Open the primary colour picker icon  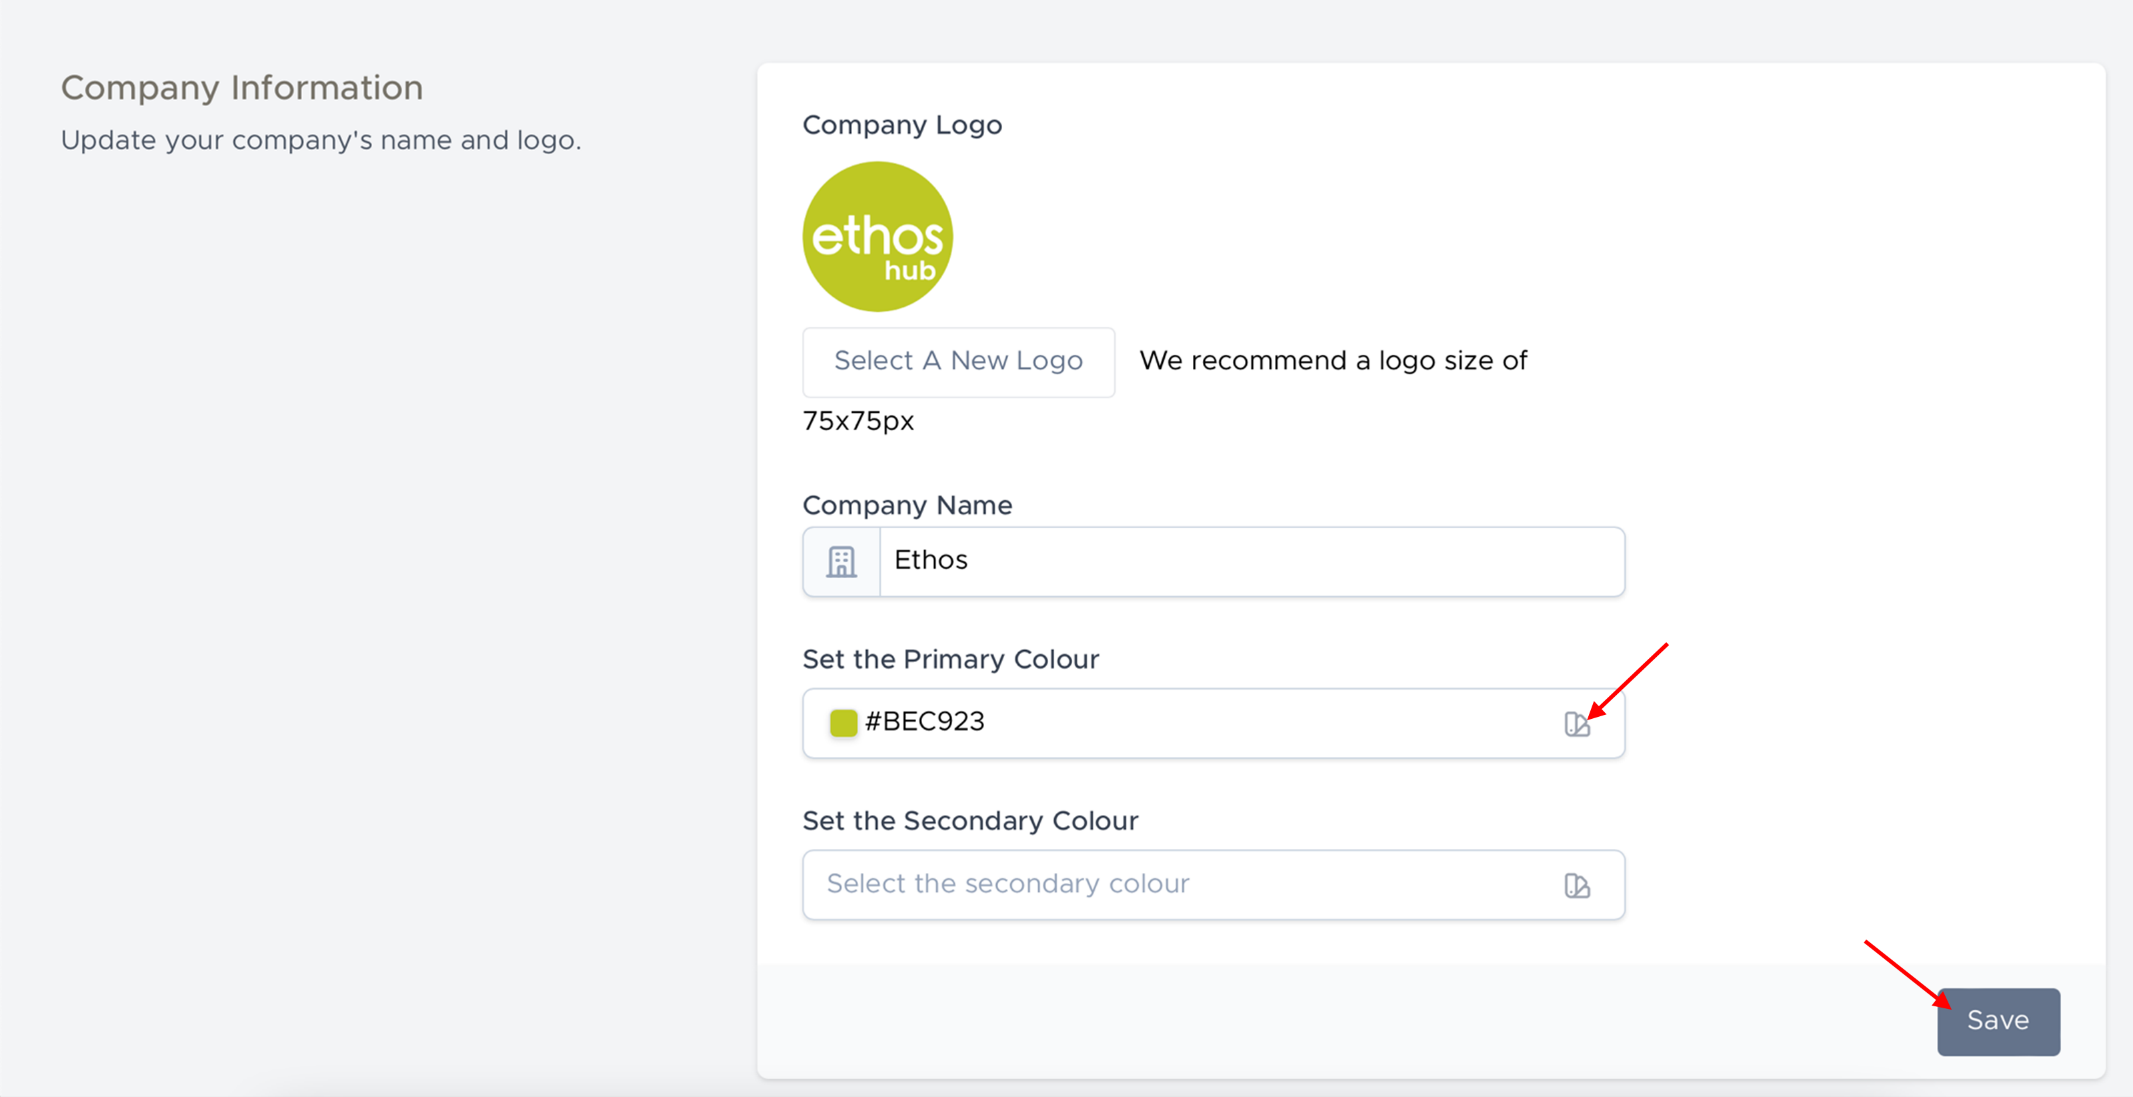tap(1576, 723)
